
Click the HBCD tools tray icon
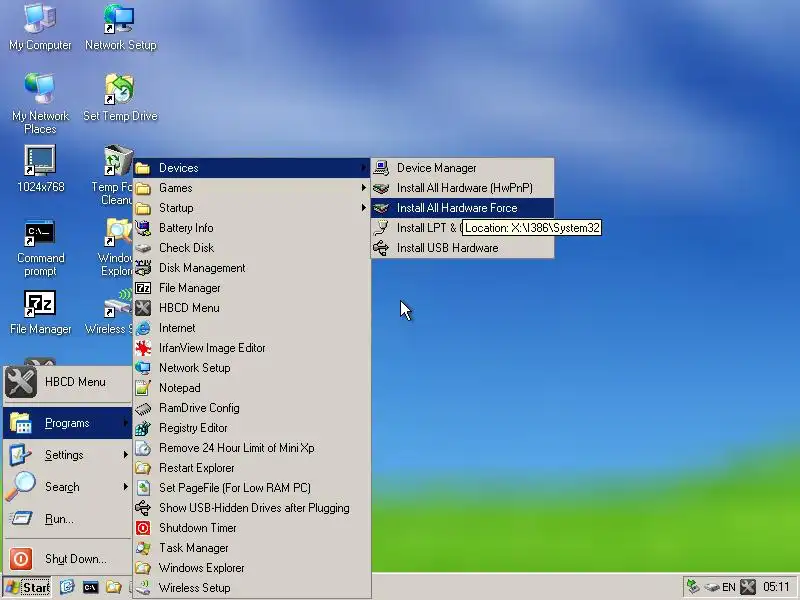(x=748, y=587)
